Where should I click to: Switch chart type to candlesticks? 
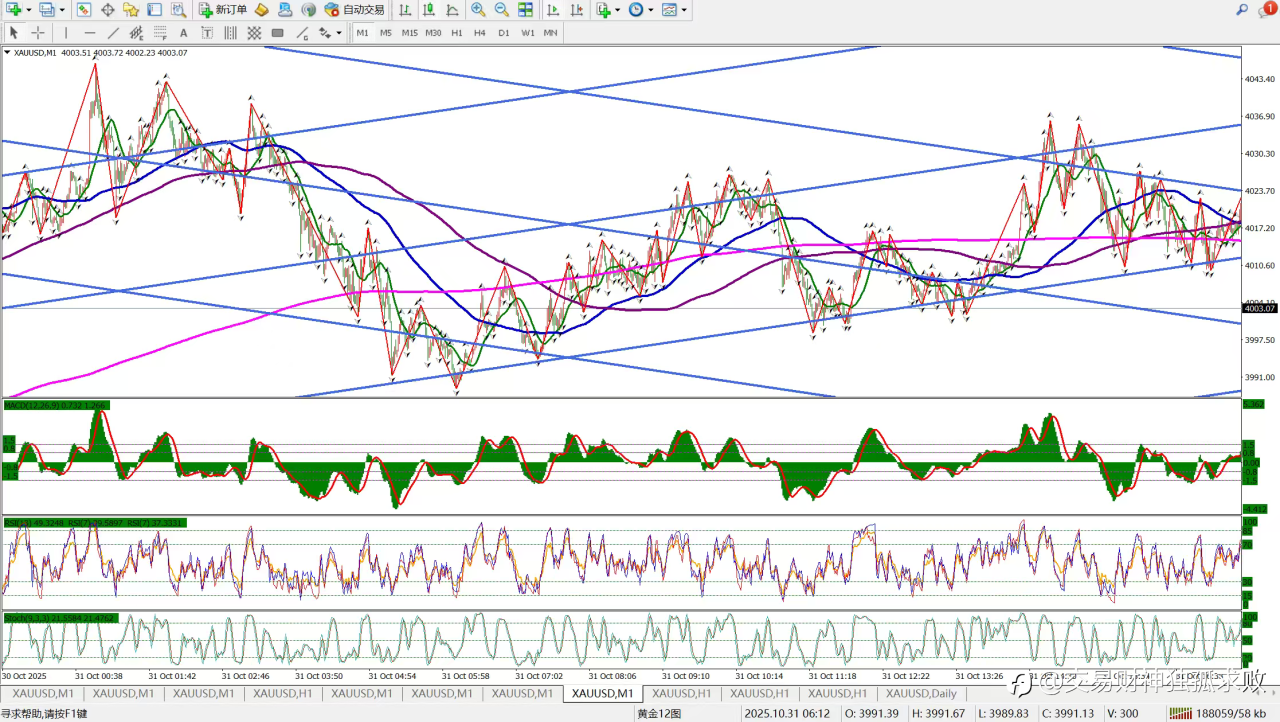tap(428, 10)
